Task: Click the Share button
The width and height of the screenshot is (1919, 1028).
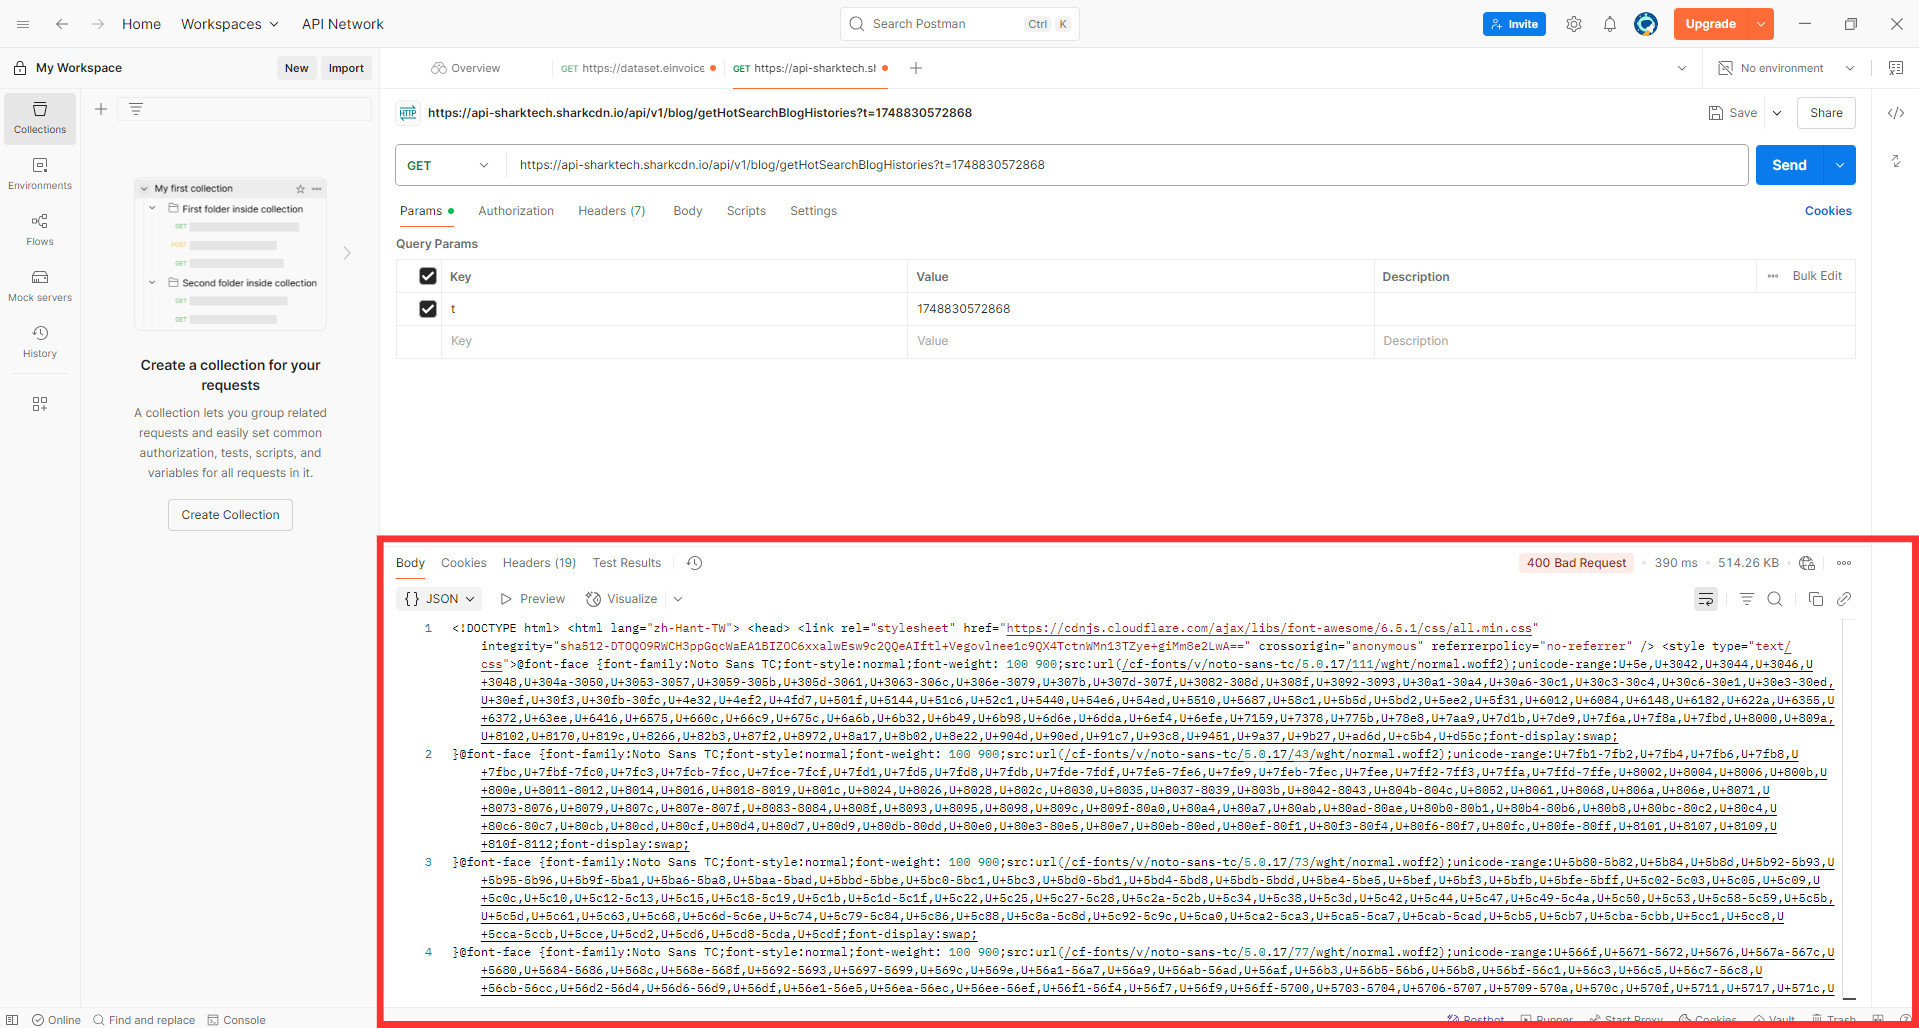Action: click(x=1826, y=113)
